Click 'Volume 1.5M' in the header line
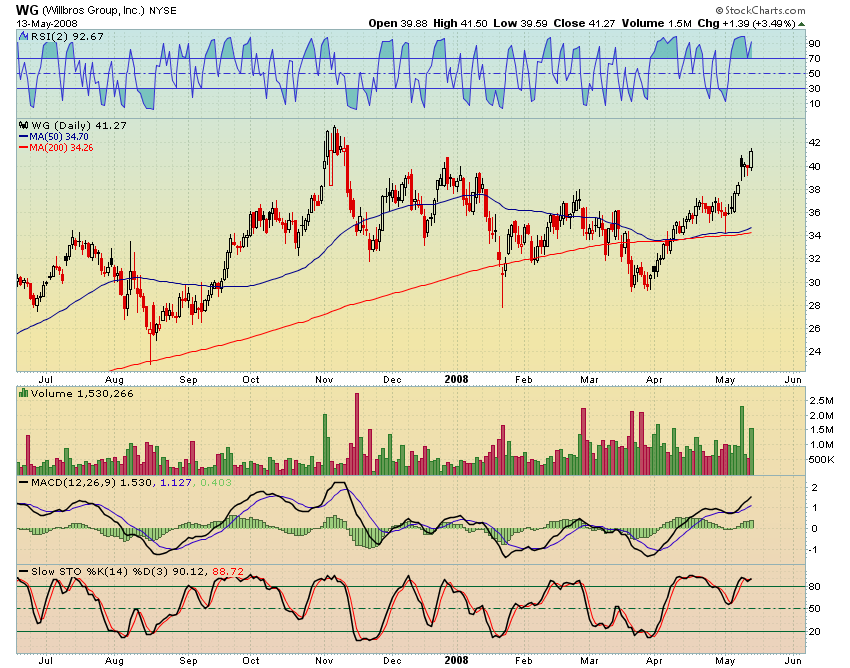The height and width of the screenshot is (668, 850). tap(656, 23)
